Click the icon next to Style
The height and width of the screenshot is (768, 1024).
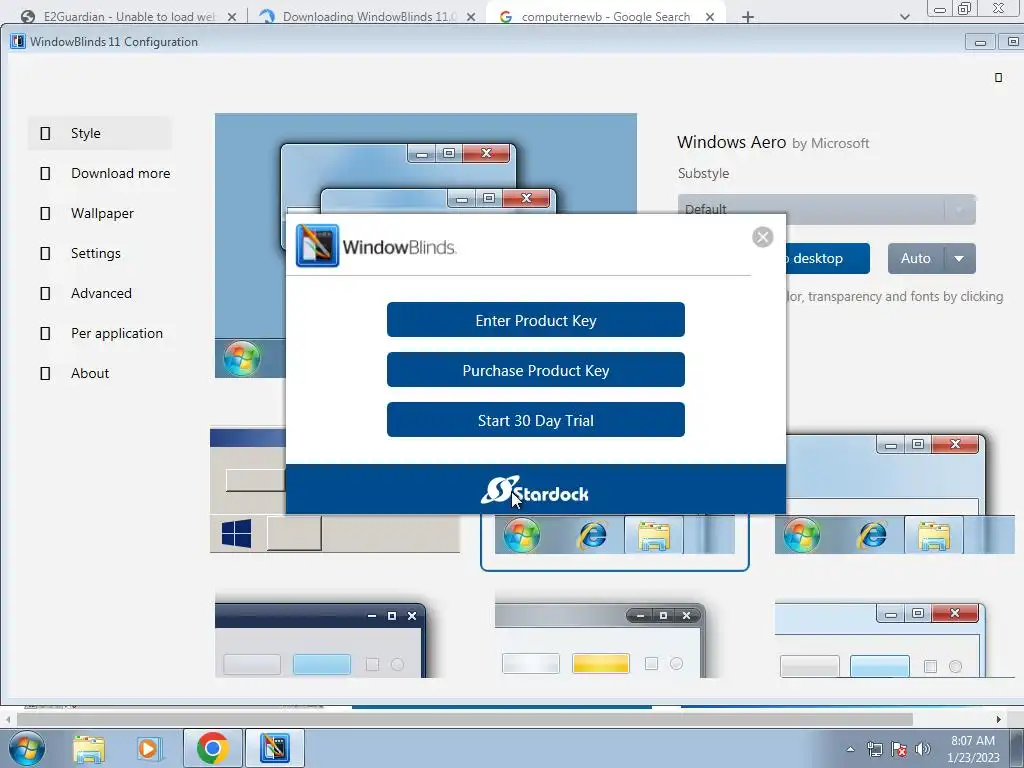45,133
